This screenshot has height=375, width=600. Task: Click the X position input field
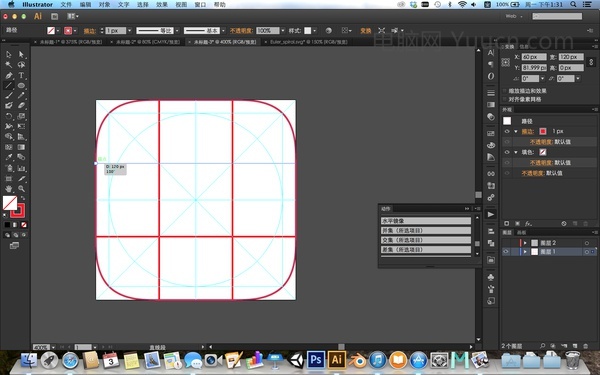(x=534, y=57)
